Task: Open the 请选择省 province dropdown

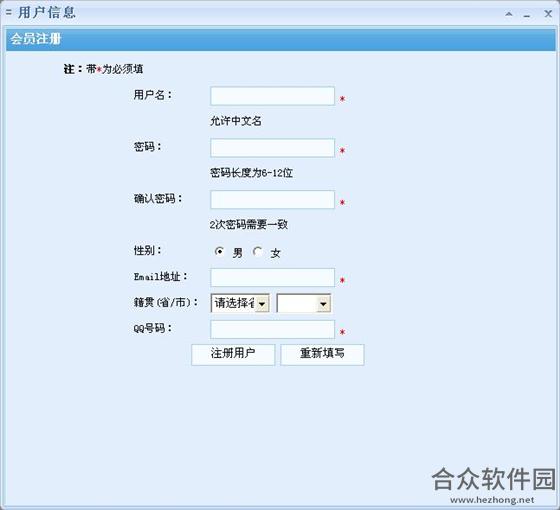Action: click(x=240, y=303)
